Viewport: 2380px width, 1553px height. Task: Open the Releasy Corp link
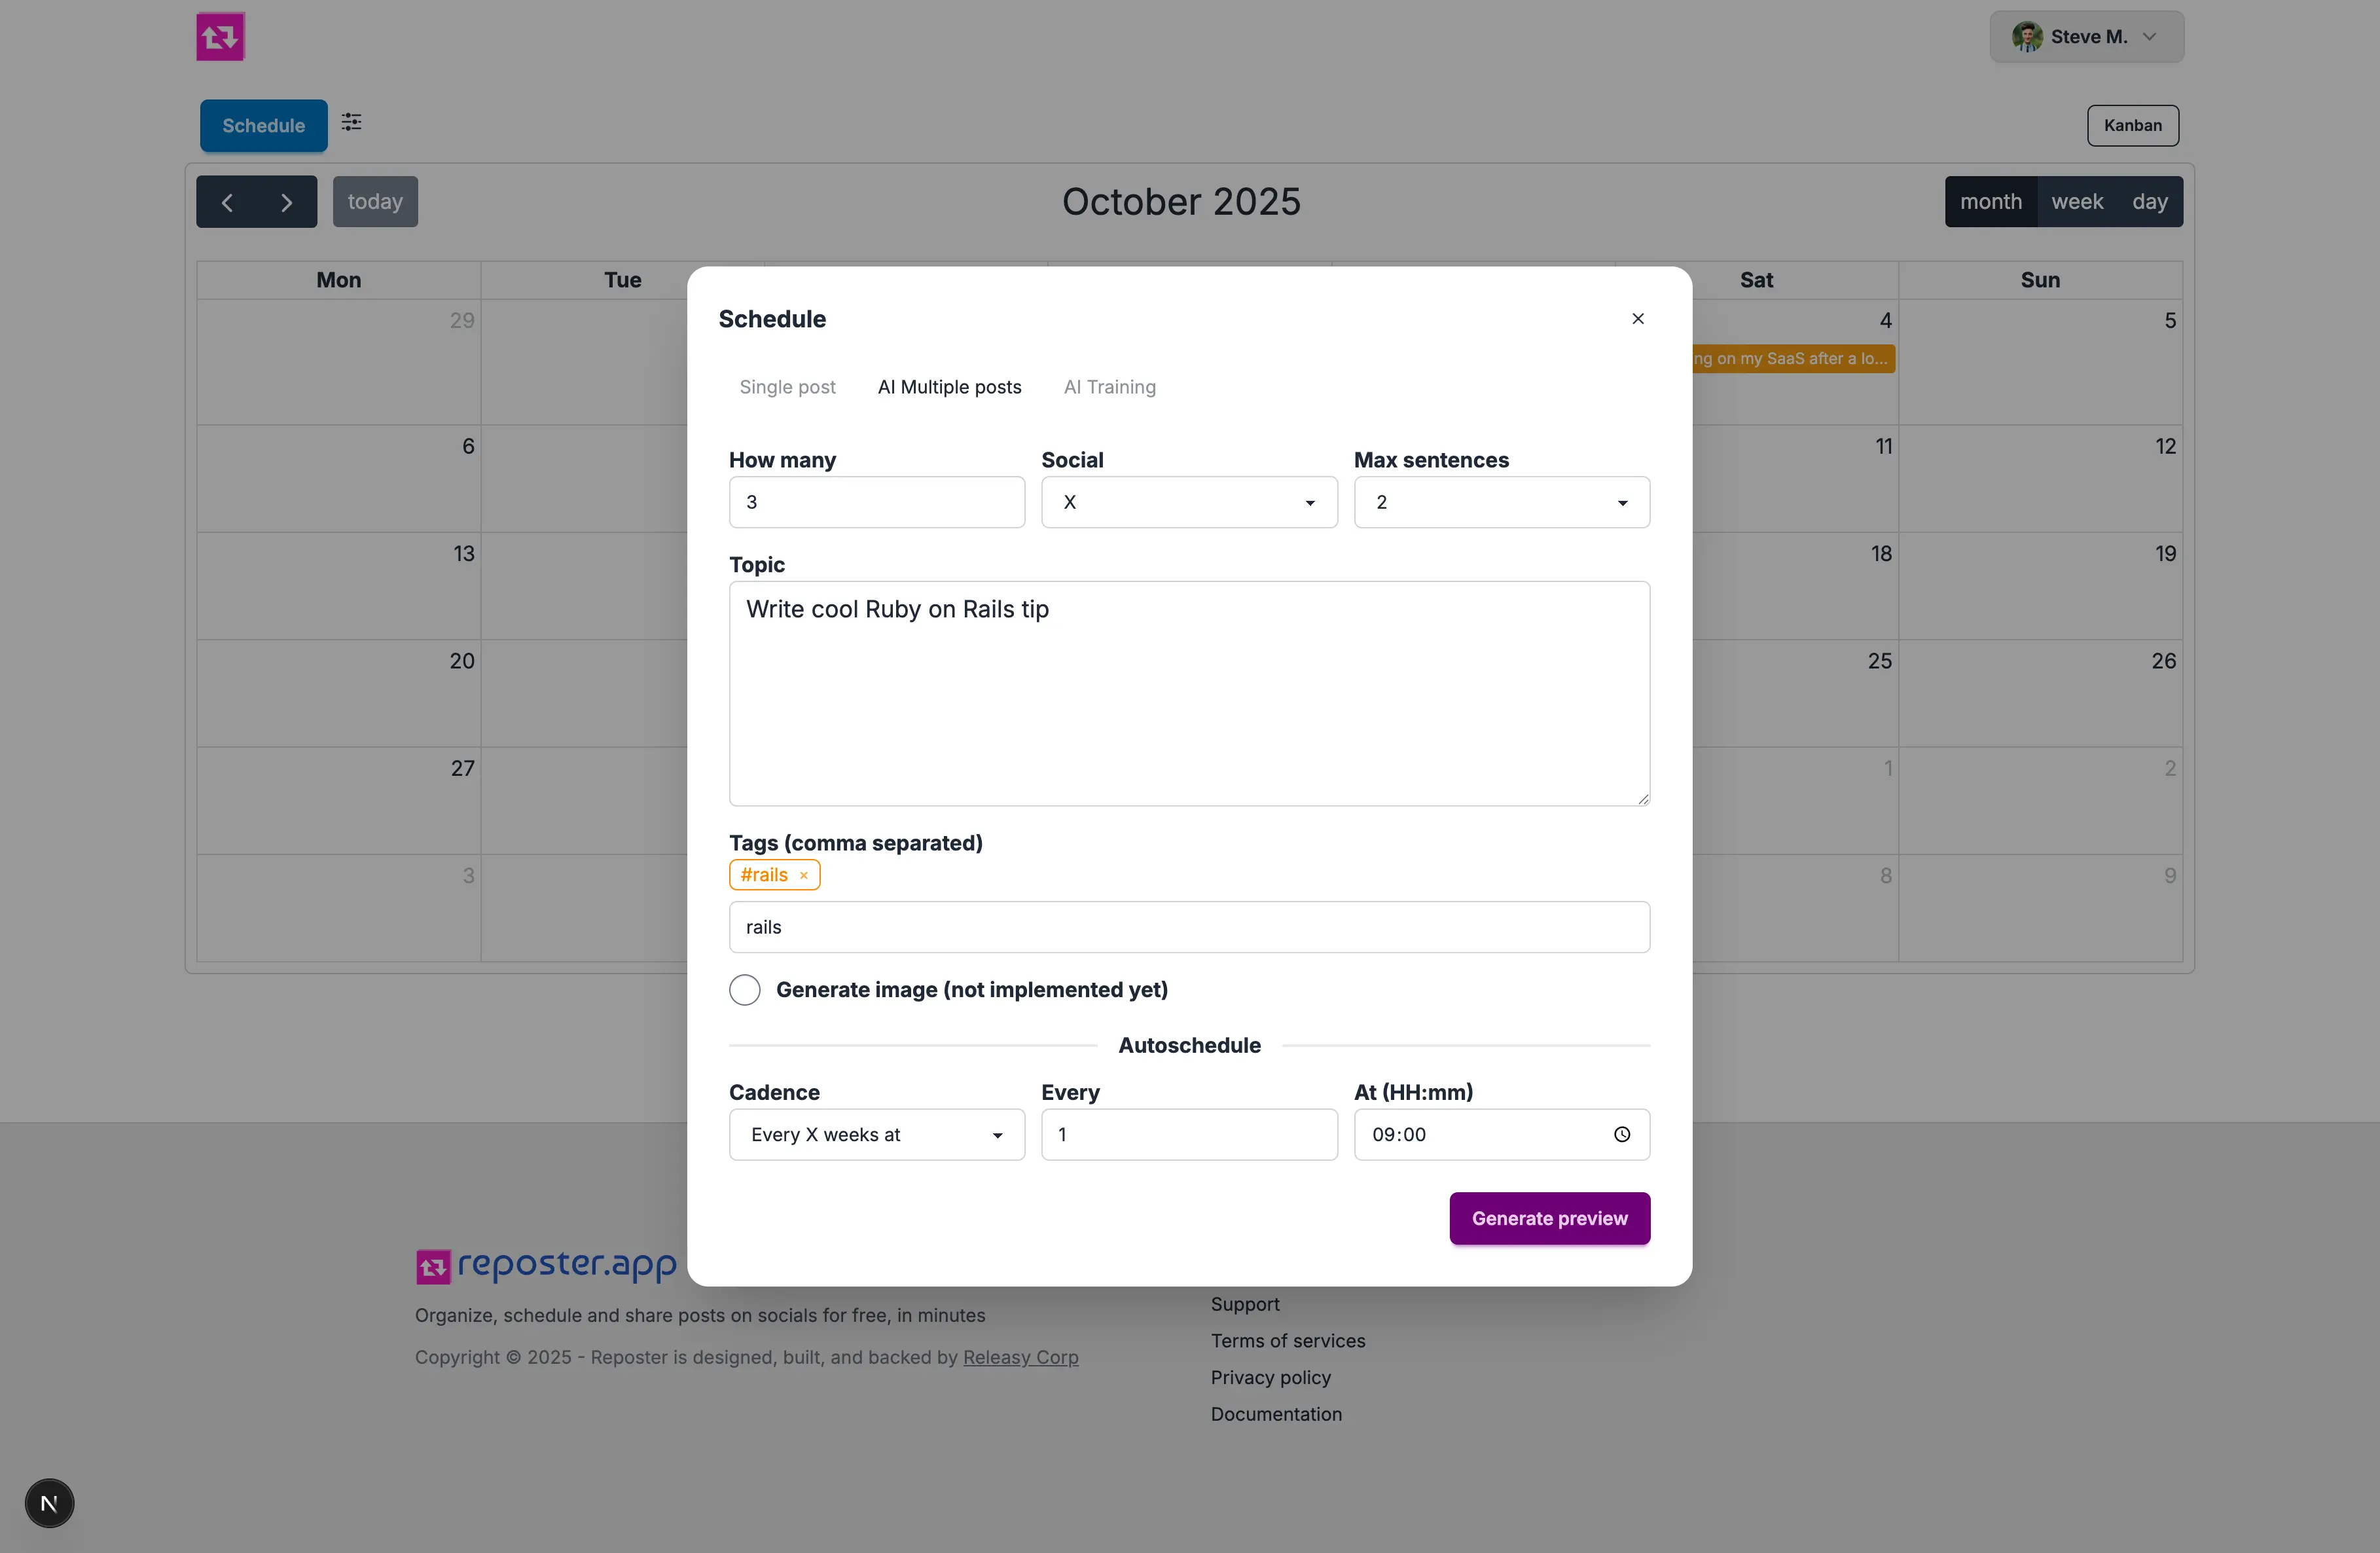(1020, 1357)
